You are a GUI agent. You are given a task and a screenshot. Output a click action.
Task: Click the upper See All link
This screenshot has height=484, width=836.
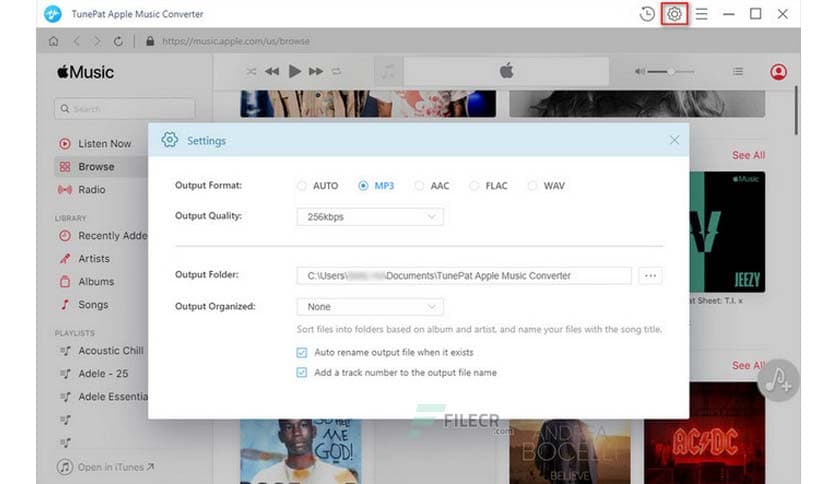[x=749, y=155]
